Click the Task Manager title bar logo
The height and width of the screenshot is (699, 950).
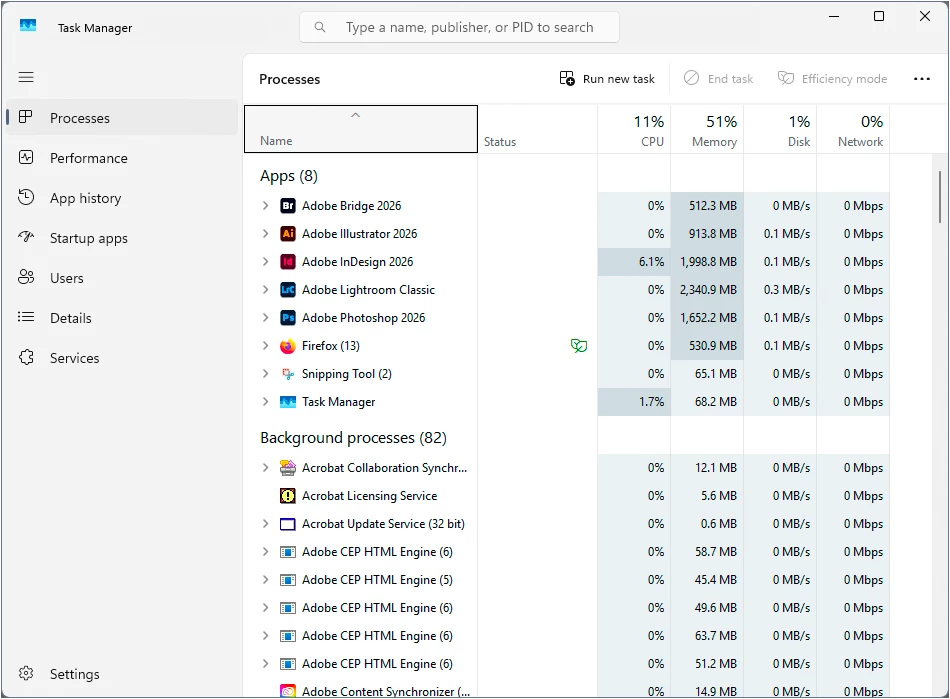(x=28, y=26)
